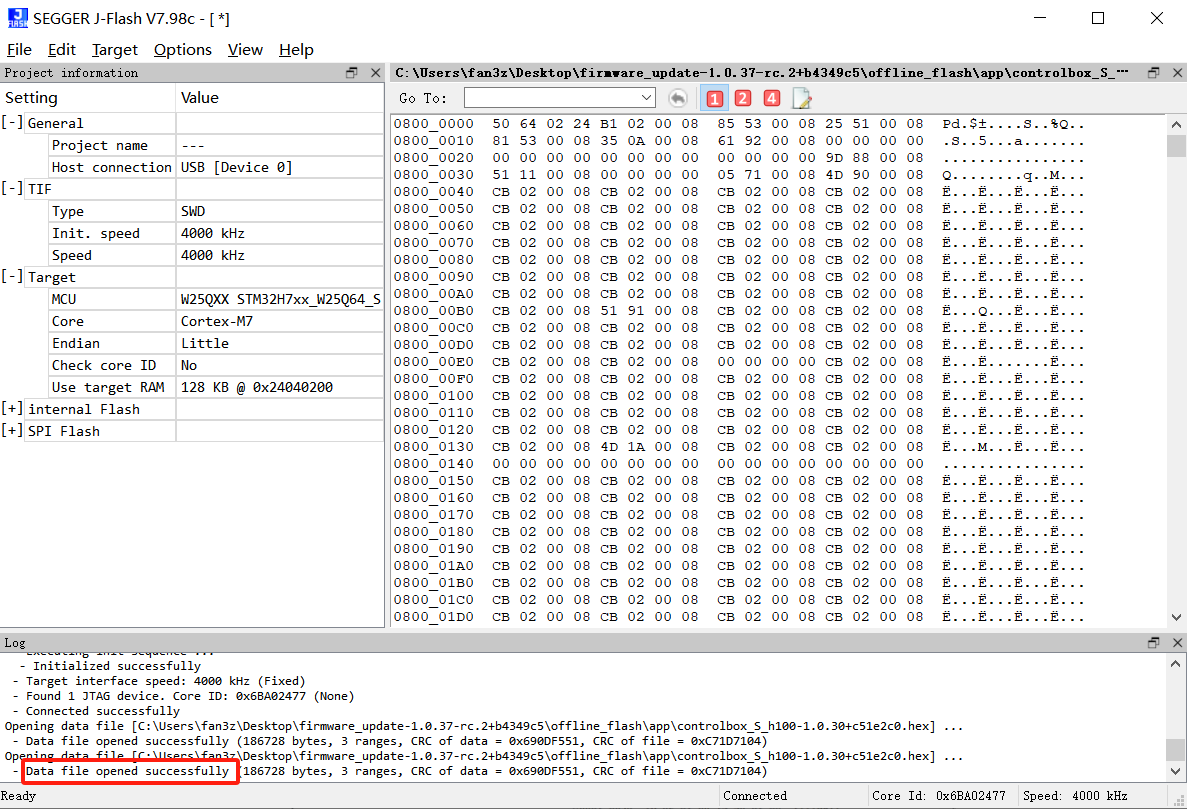1187x809 pixels.
Task: Click the J-Flash application icon in title bar
Action: pos(17,18)
